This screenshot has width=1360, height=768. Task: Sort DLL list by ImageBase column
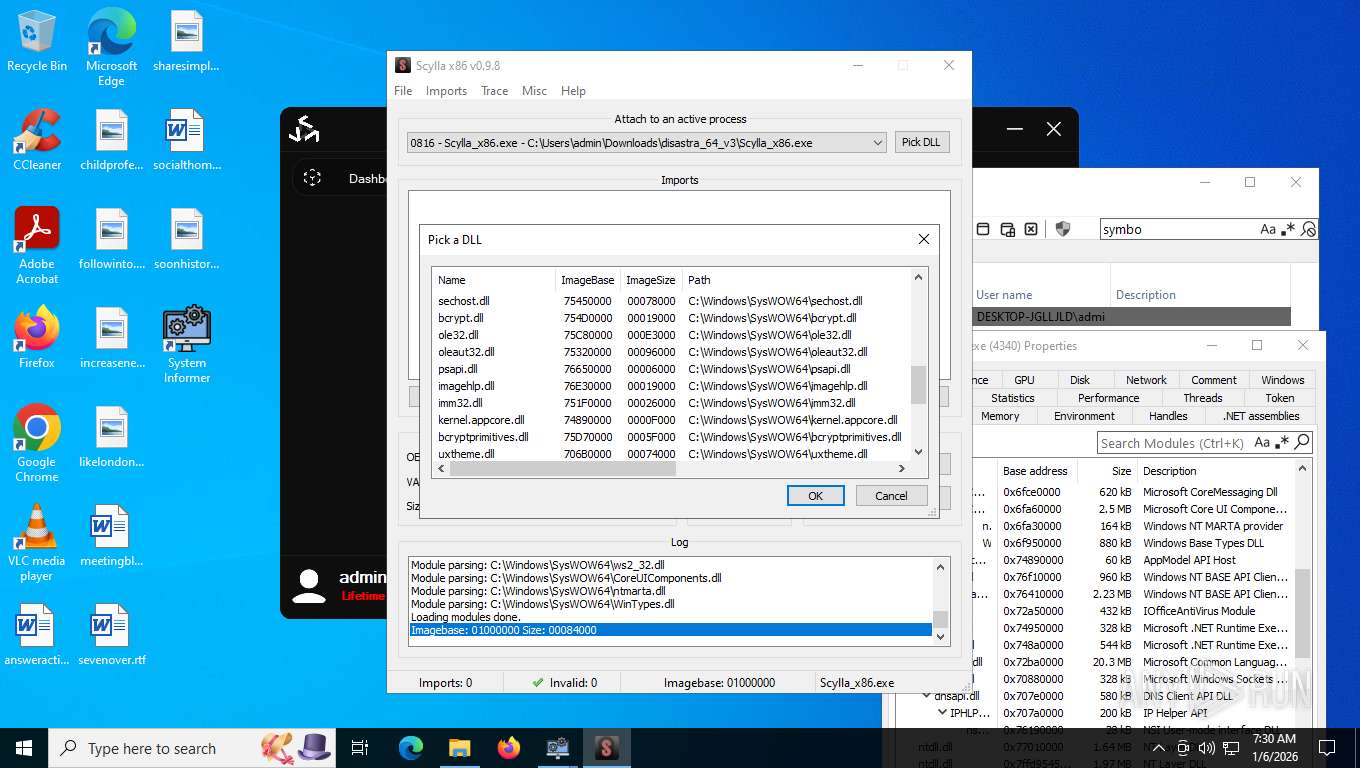pos(588,280)
